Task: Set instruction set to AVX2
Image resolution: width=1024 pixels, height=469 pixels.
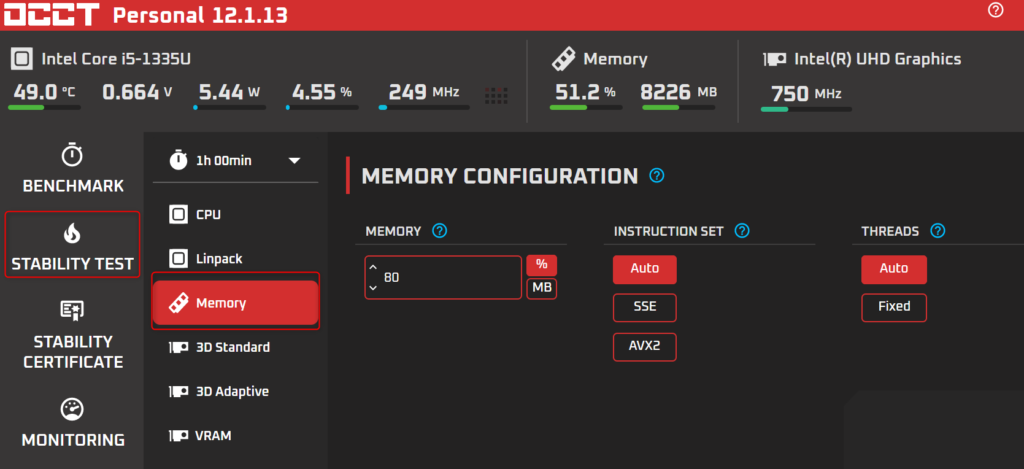Action: tap(645, 347)
